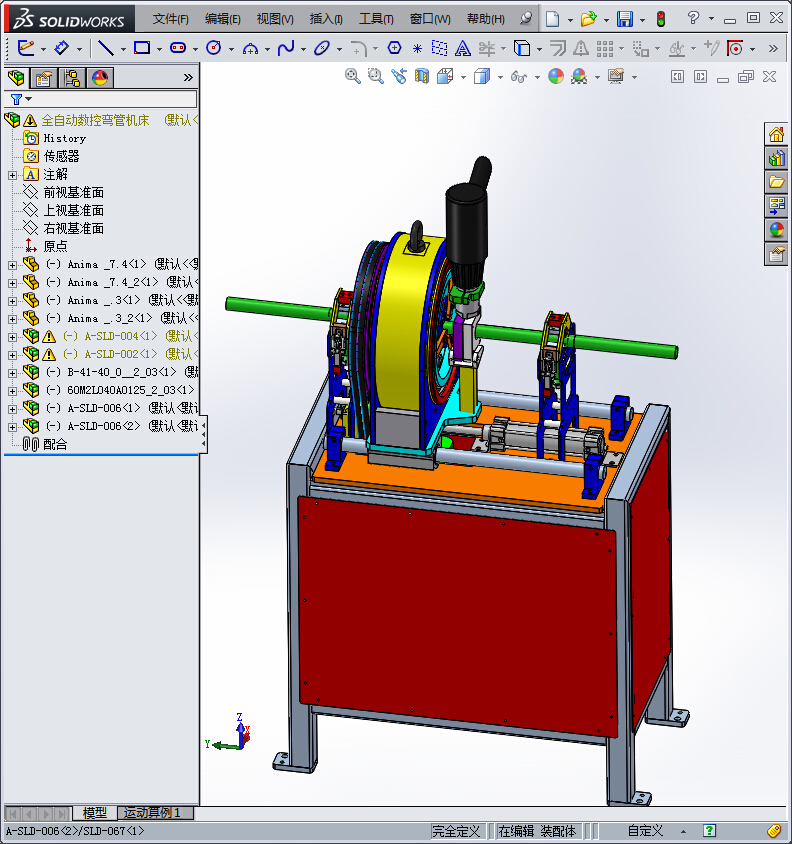Open the View Orientation dropdown arrow

(x=464, y=78)
